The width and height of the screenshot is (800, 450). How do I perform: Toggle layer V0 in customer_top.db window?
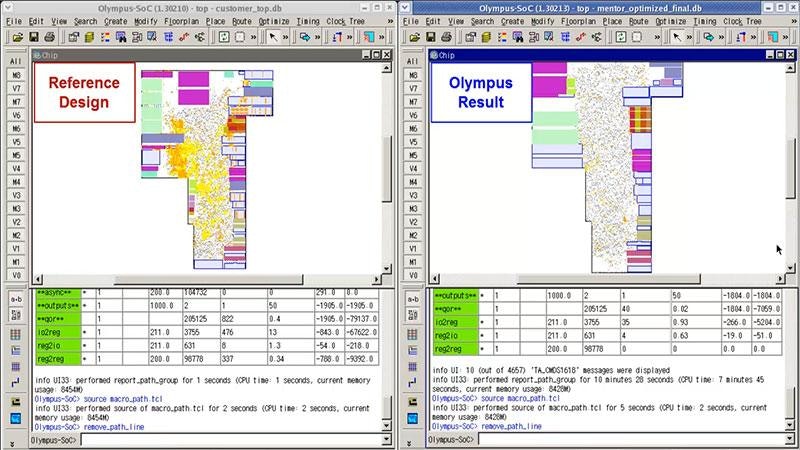pyautogui.click(x=16, y=275)
